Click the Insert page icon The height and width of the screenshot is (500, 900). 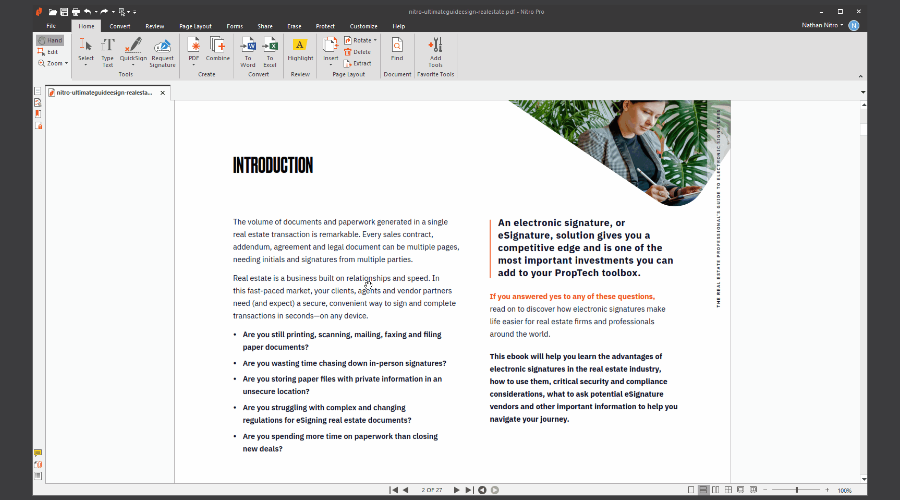pos(331,45)
